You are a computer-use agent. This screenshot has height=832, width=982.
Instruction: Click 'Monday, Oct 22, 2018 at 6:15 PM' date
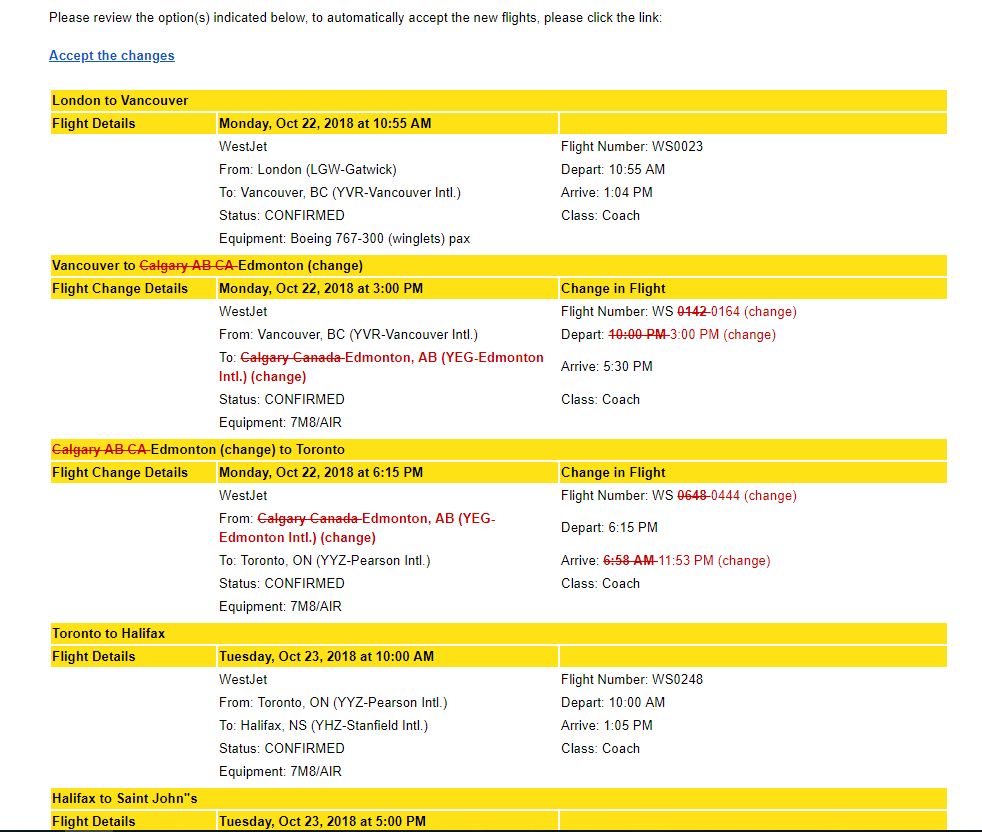(x=321, y=473)
